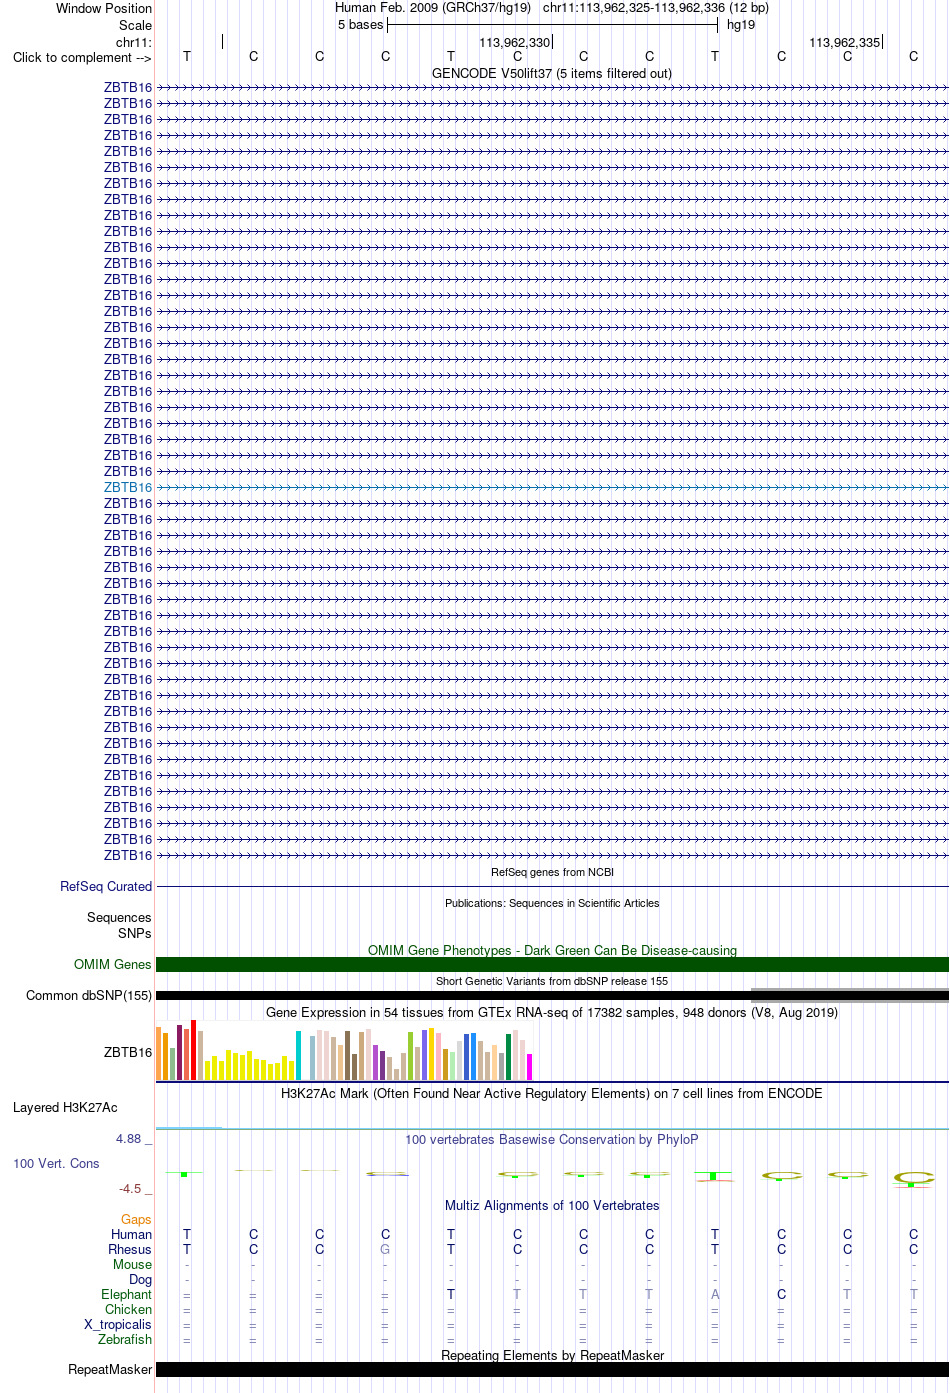950x1393 pixels.
Task: Click the C base in Elephant row
Action: tap(781, 1294)
